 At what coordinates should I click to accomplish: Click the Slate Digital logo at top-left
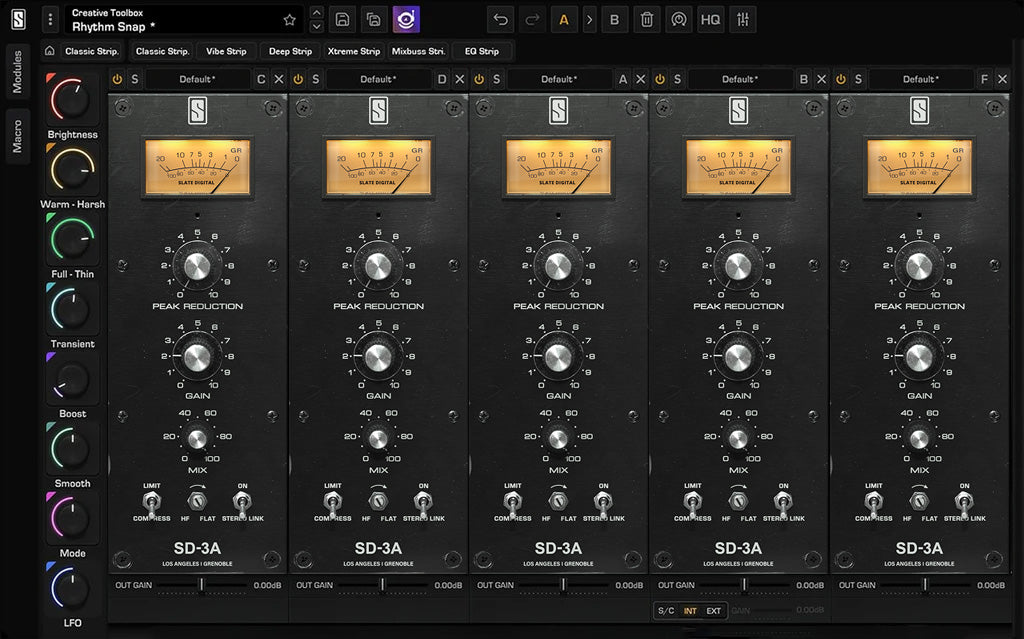(18, 20)
